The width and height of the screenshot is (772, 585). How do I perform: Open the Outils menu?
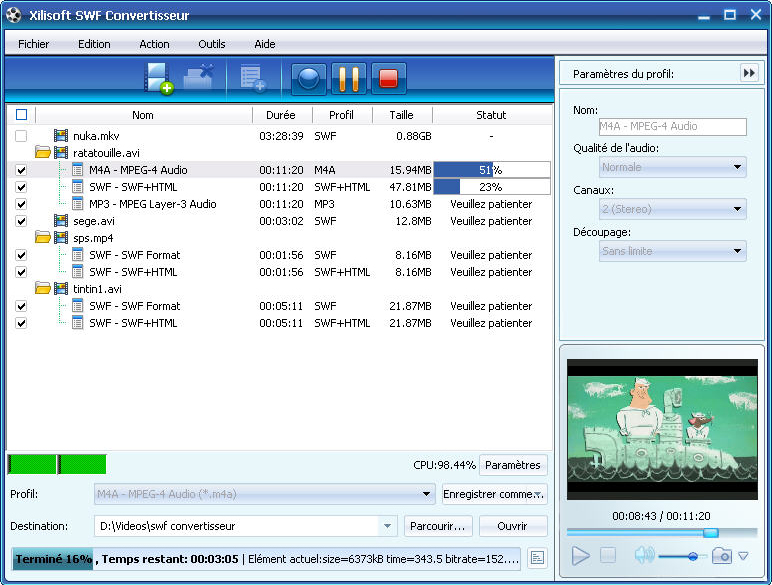212,44
